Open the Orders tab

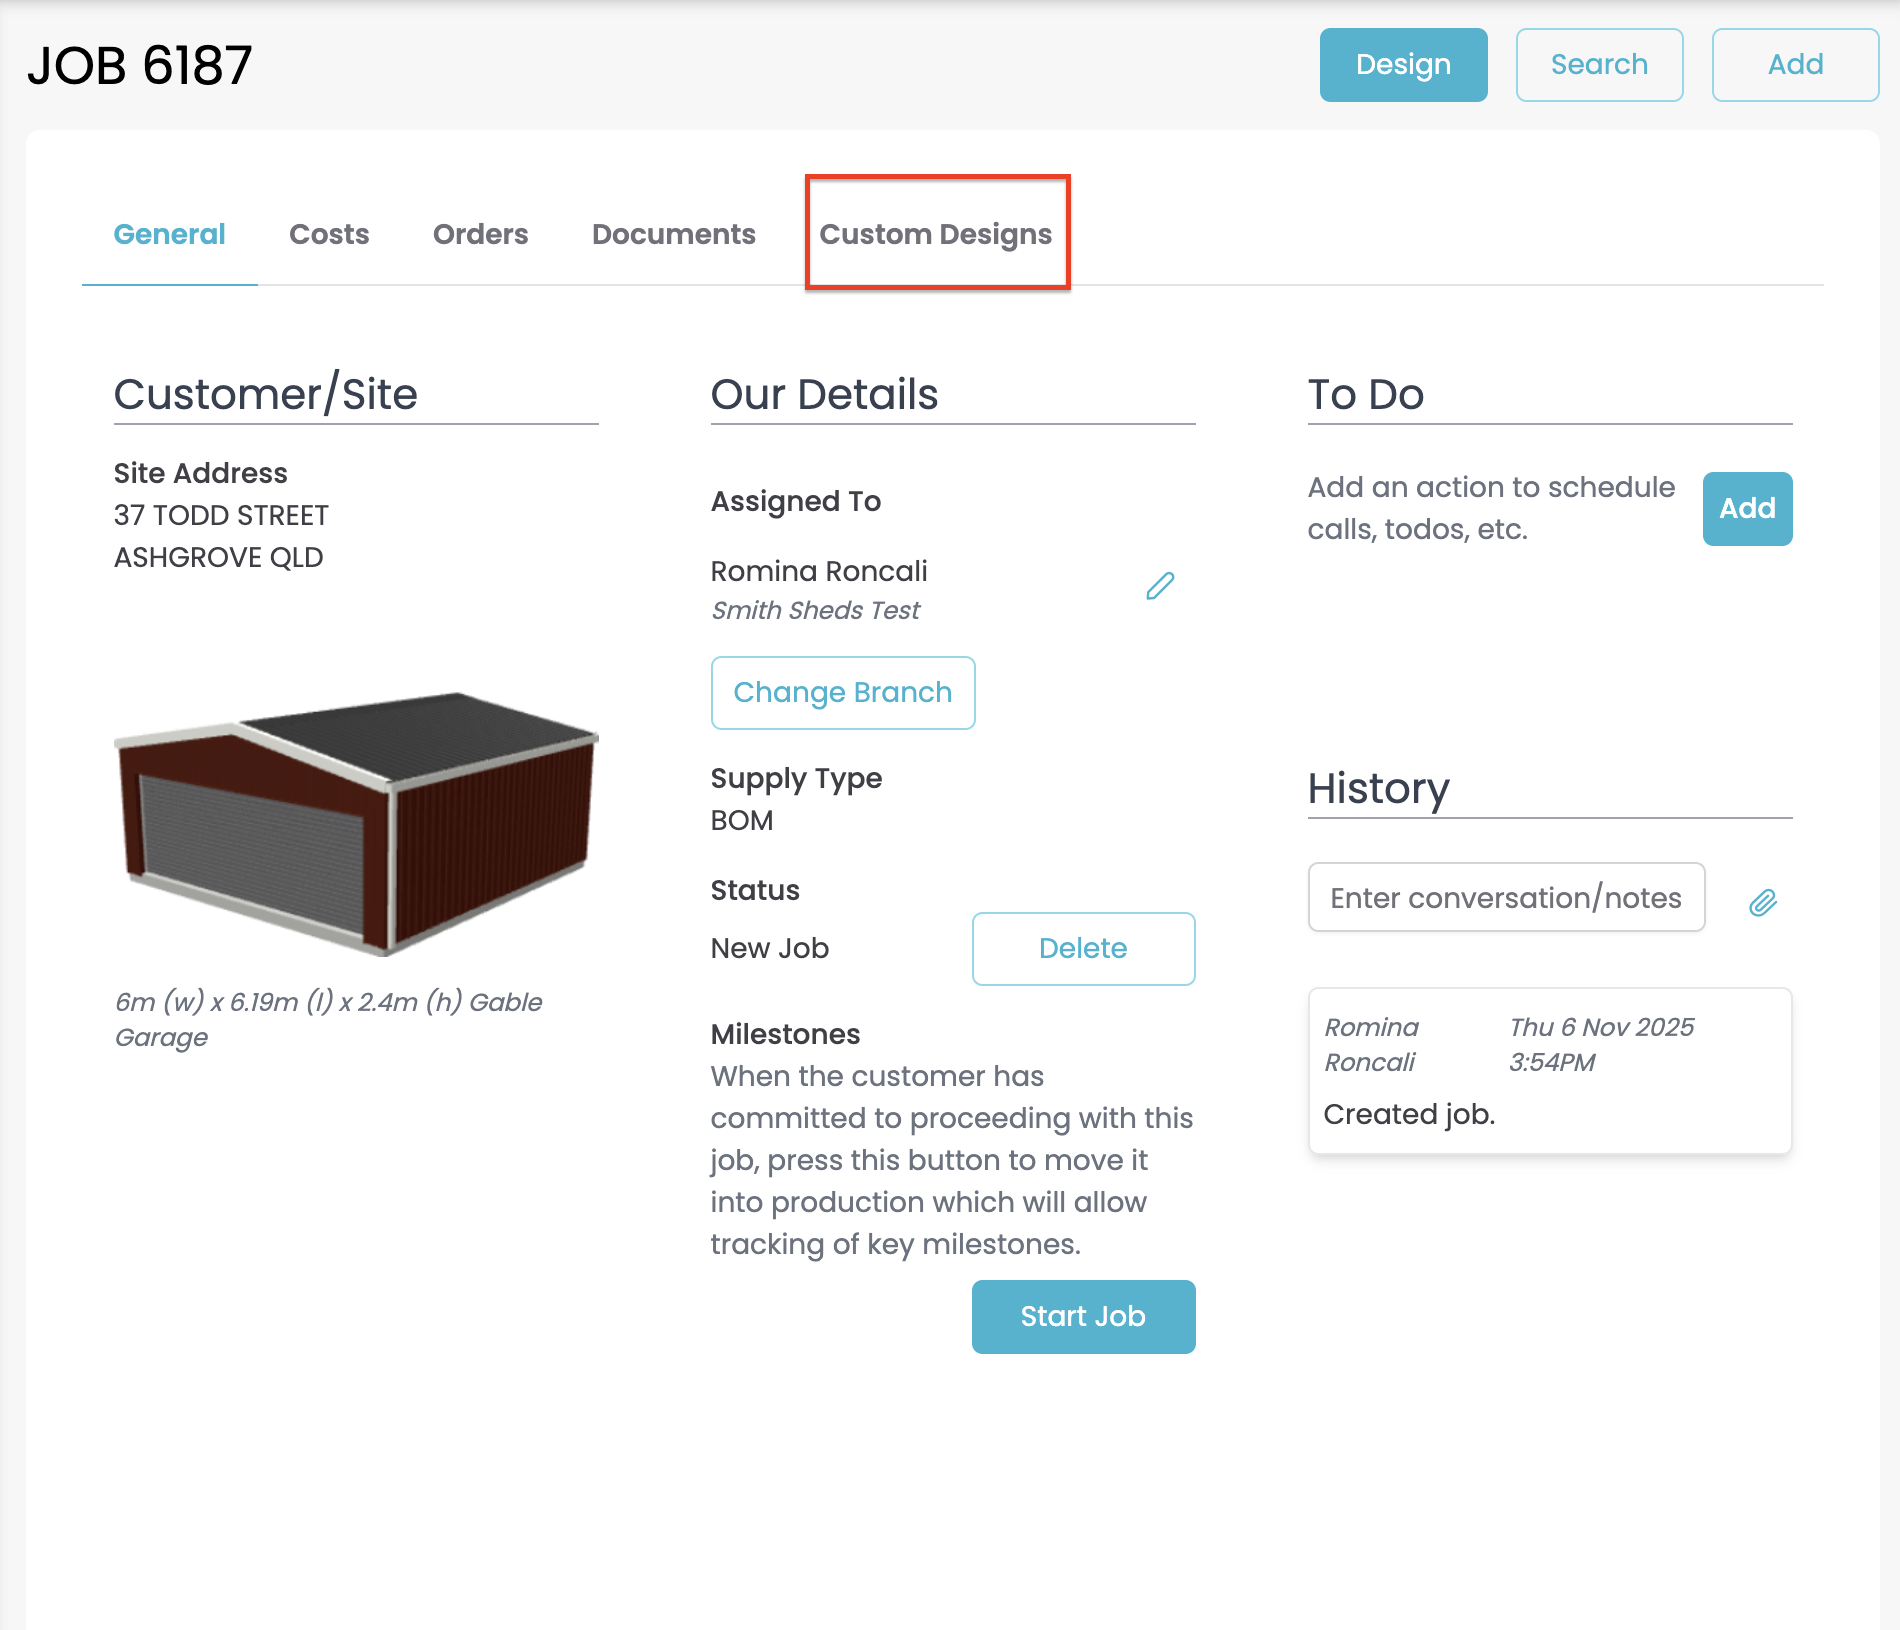pyautogui.click(x=480, y=234)
